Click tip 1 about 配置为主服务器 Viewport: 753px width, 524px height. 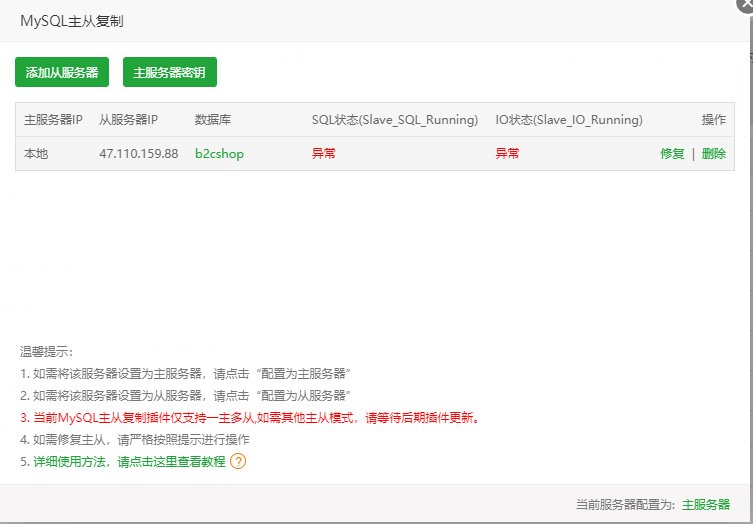185,373
